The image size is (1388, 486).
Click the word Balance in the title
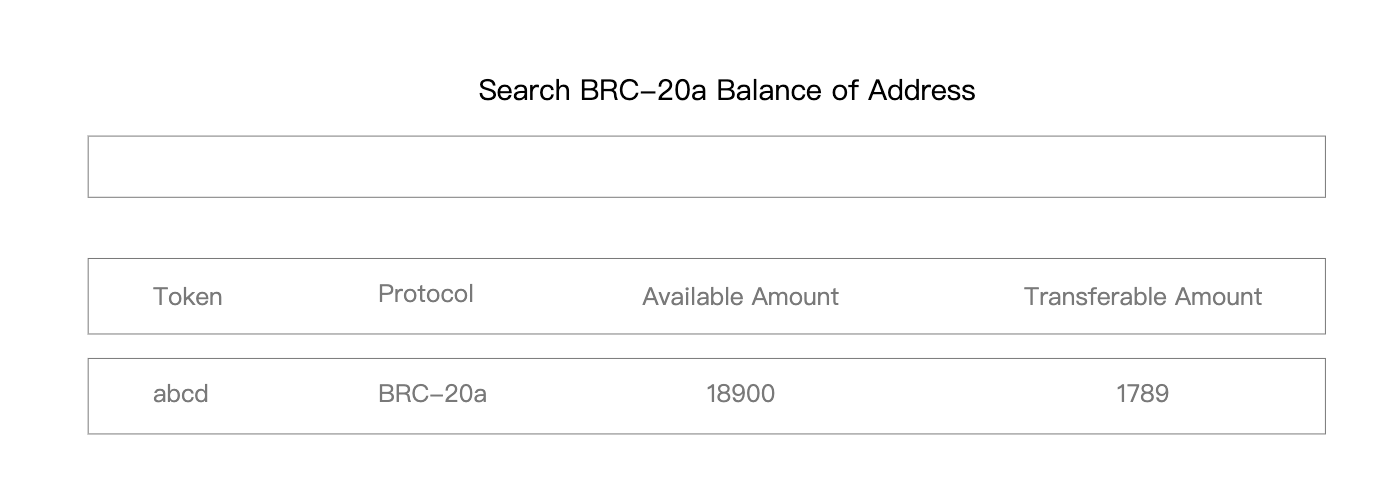[x=770, y=90]
